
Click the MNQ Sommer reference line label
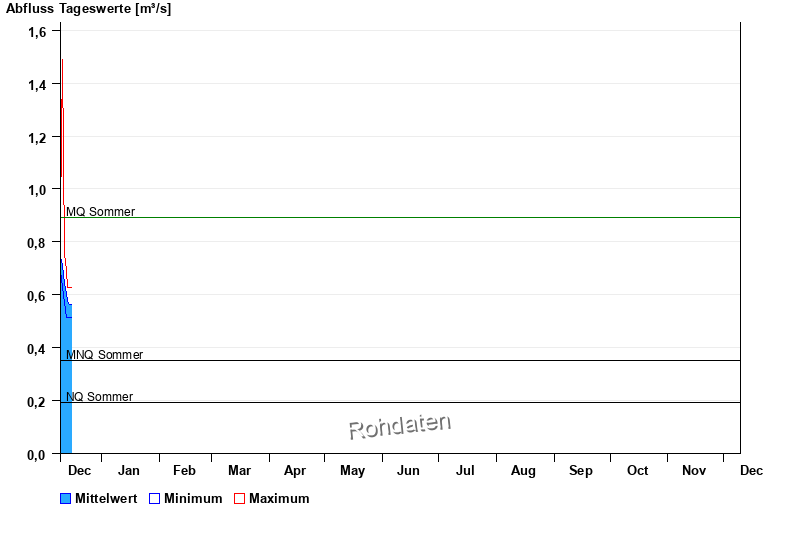click(x=104, y=355)
